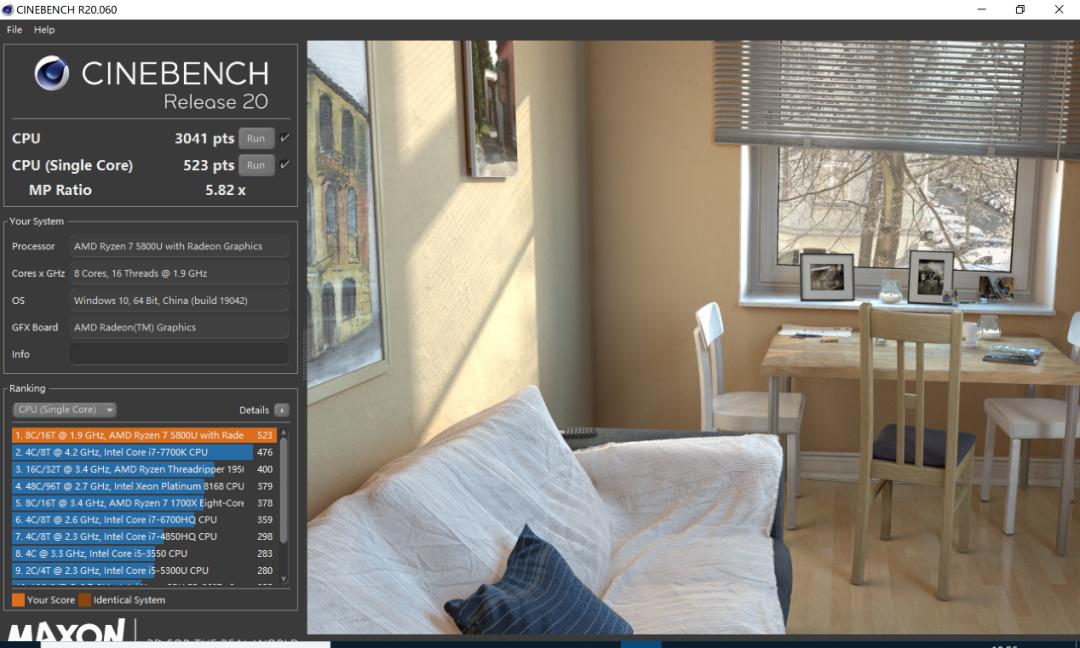Image resolution: width=1080 pixels, height=648 pixels.
Task: Select ranking row AMD Ryzen Threadripper
Action: [x=144, y=469]
